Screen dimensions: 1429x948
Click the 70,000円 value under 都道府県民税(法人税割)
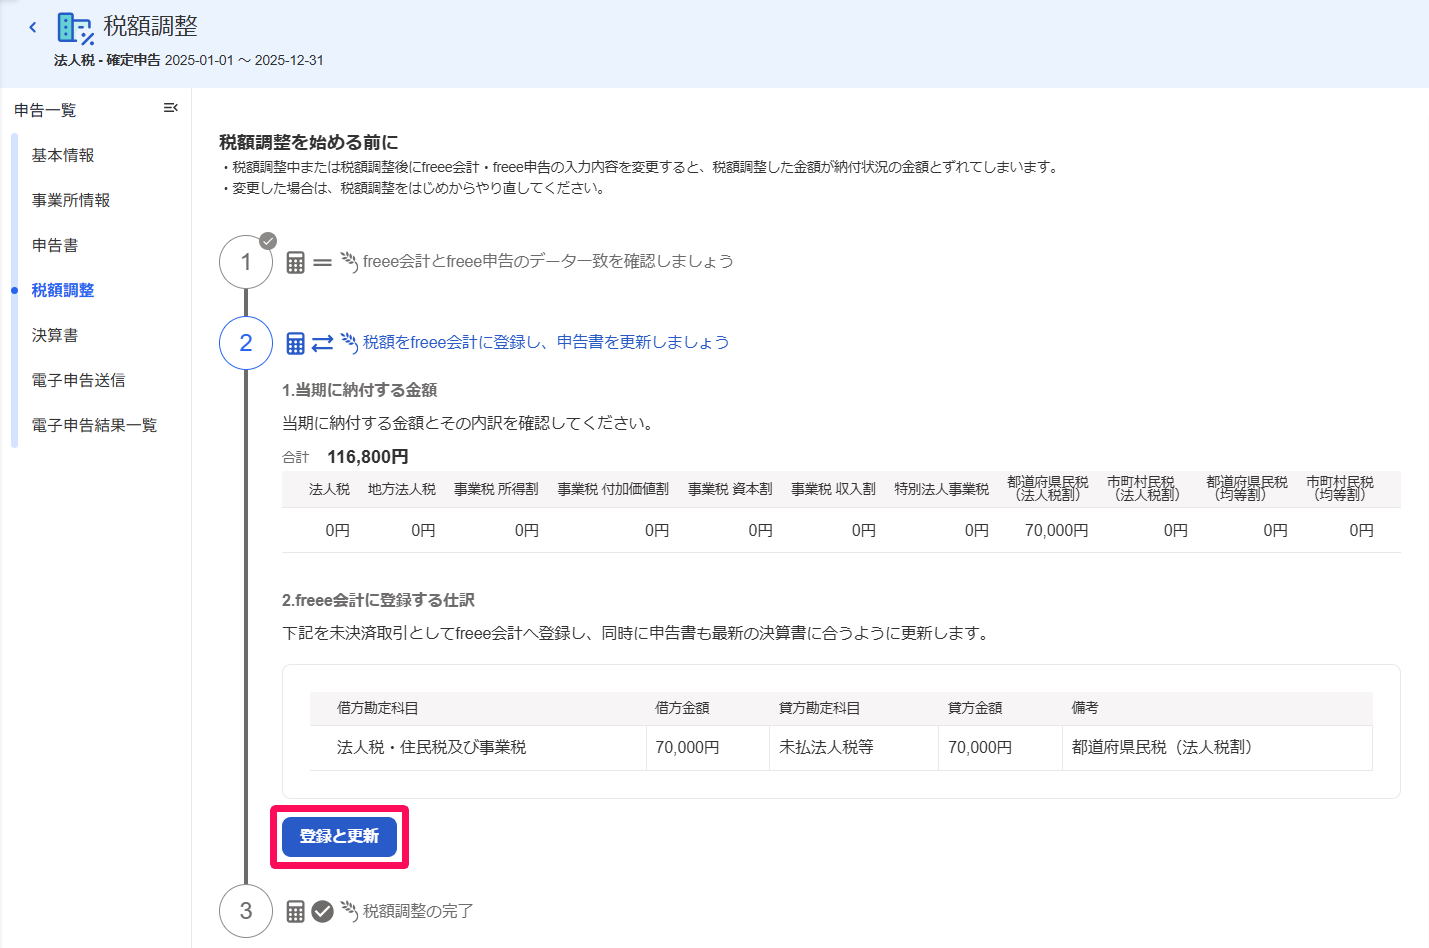1057,530
